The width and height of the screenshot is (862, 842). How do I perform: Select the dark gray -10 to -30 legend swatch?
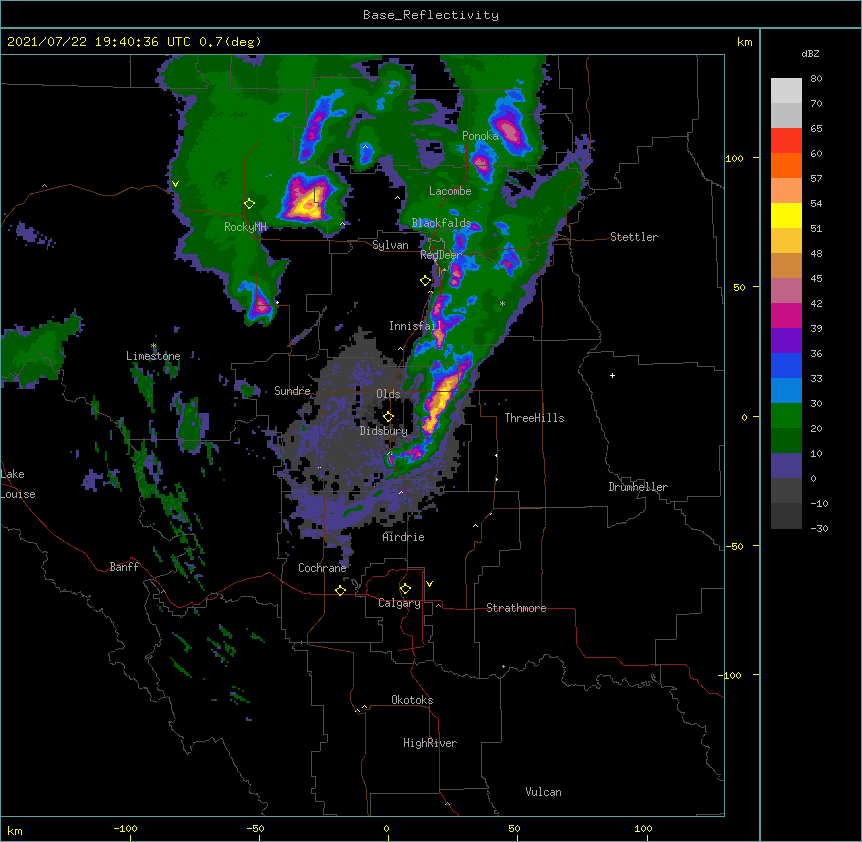pos(786,516)
